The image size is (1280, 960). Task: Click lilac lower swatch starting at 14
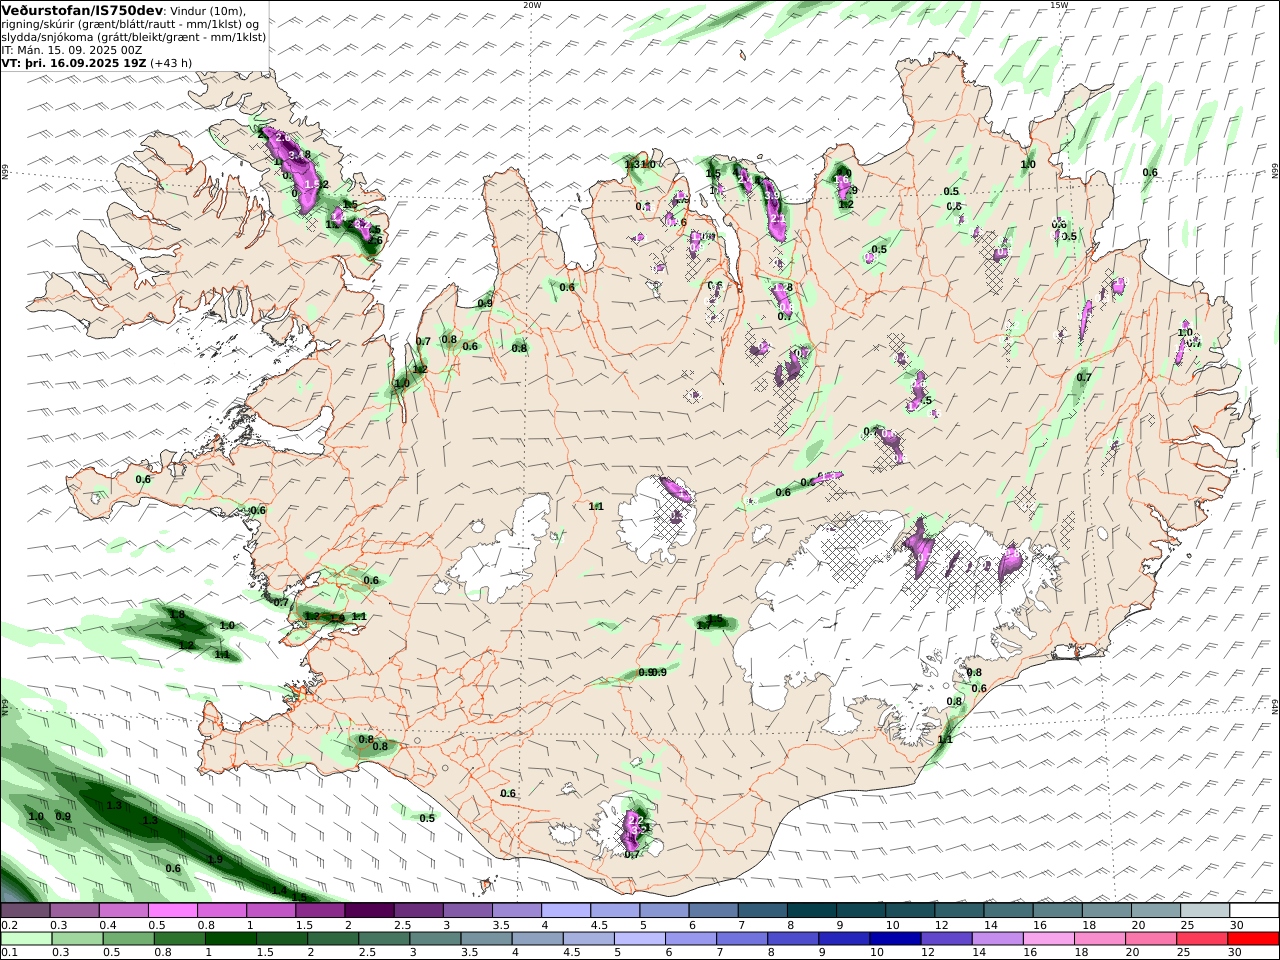(x=997, y=939)
